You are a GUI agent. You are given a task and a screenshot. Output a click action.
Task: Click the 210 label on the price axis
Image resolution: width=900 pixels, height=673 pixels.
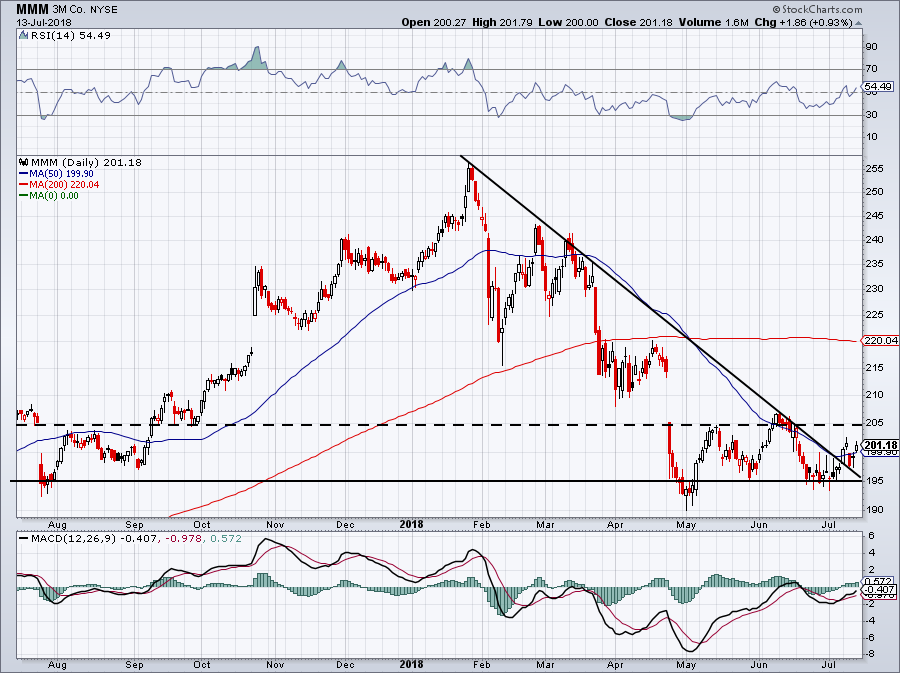875,394
